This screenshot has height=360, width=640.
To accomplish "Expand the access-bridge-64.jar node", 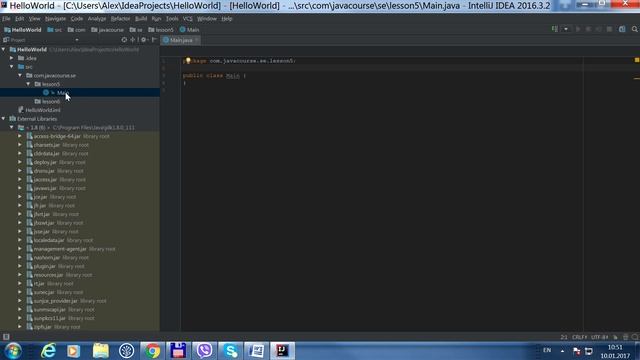I will tap(20, 136).
